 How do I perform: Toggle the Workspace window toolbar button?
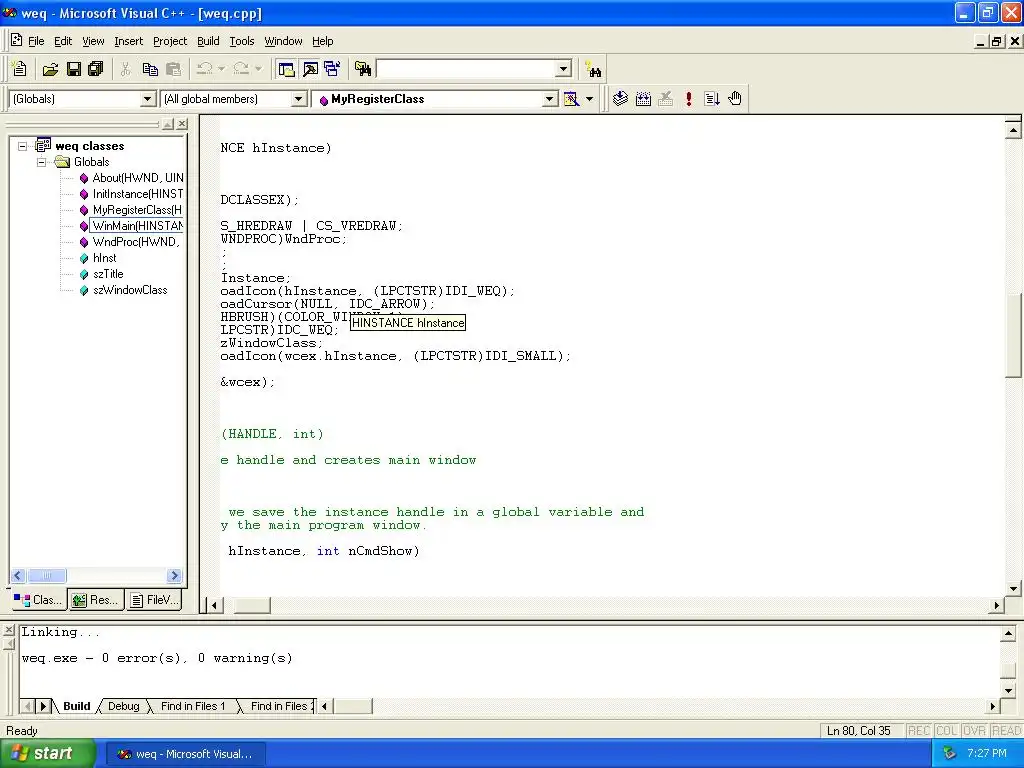pos(286,69)
